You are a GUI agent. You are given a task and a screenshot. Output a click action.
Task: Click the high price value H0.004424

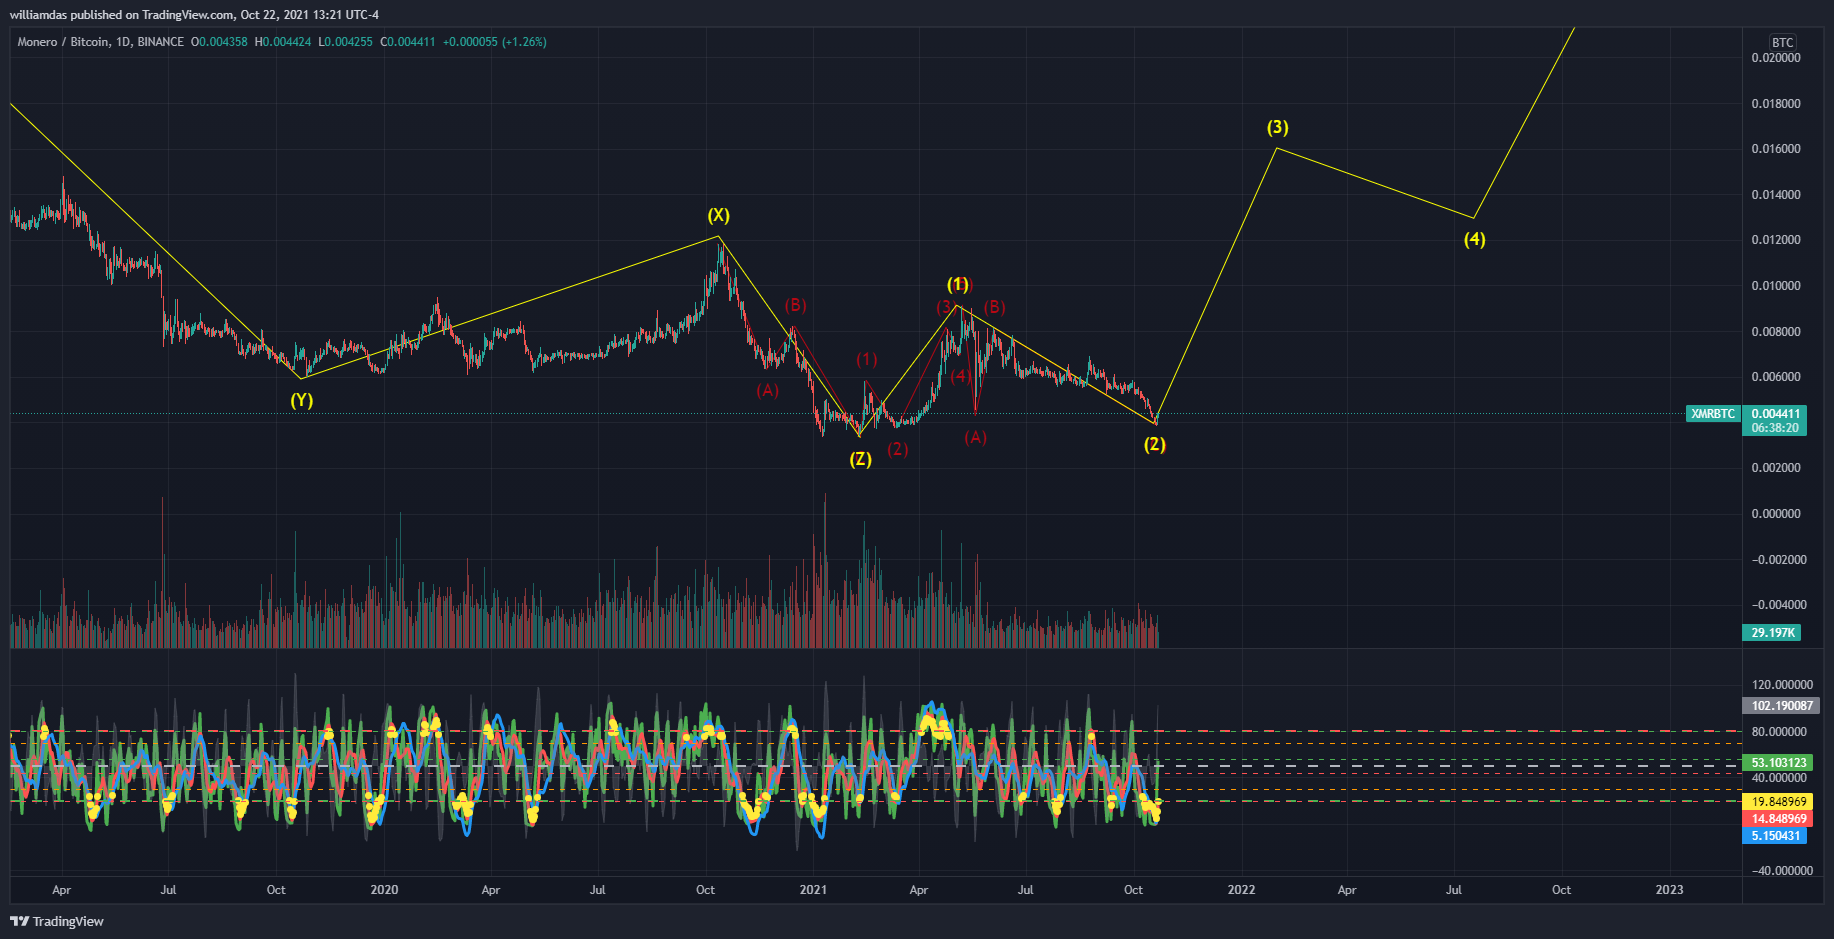coord(283,42)
